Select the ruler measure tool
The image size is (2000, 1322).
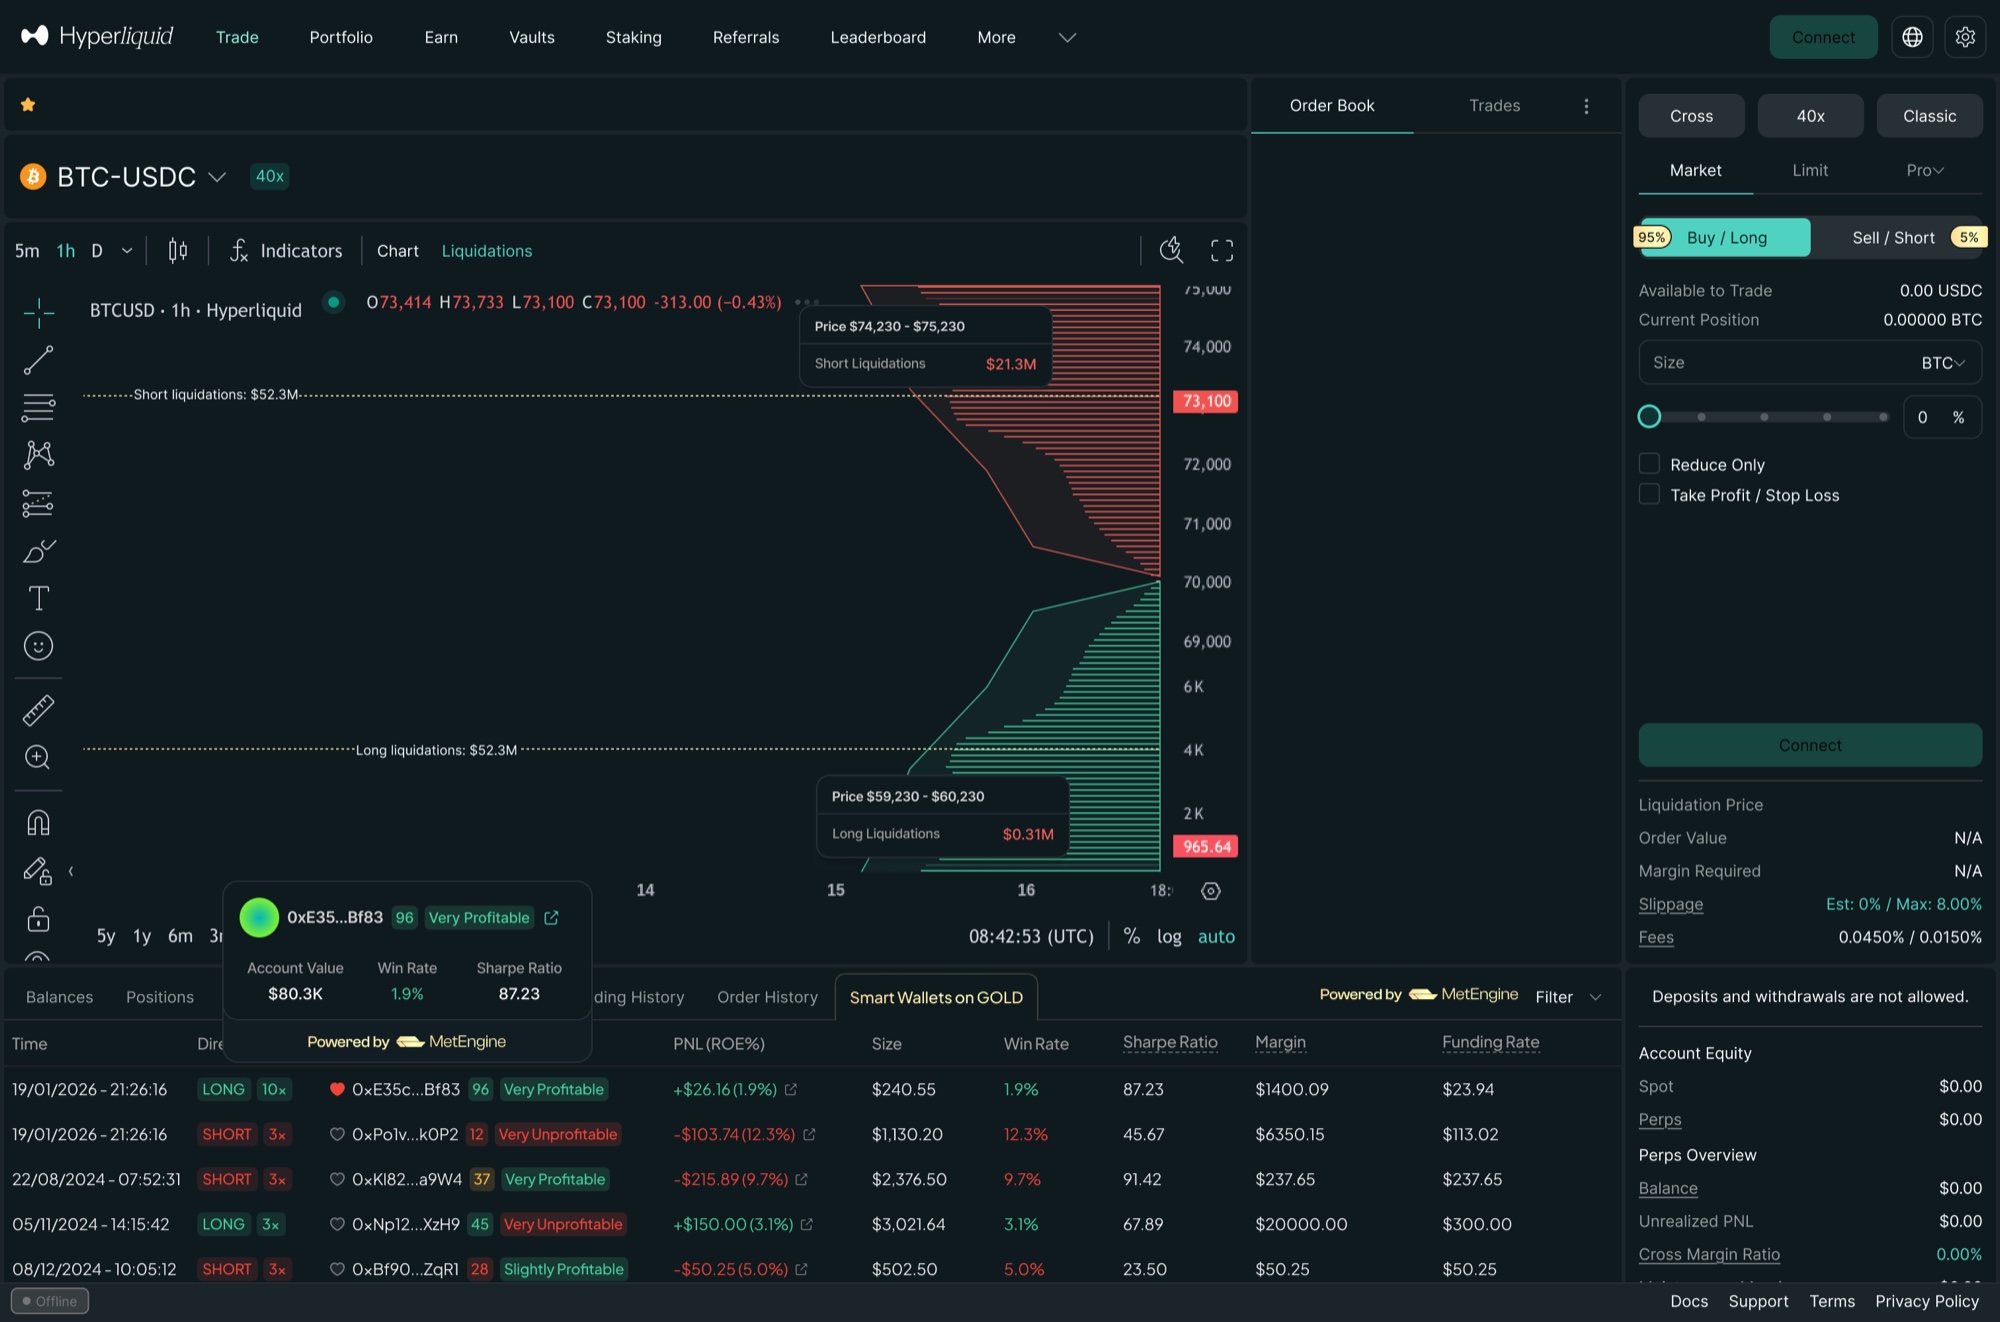point(38,710)
